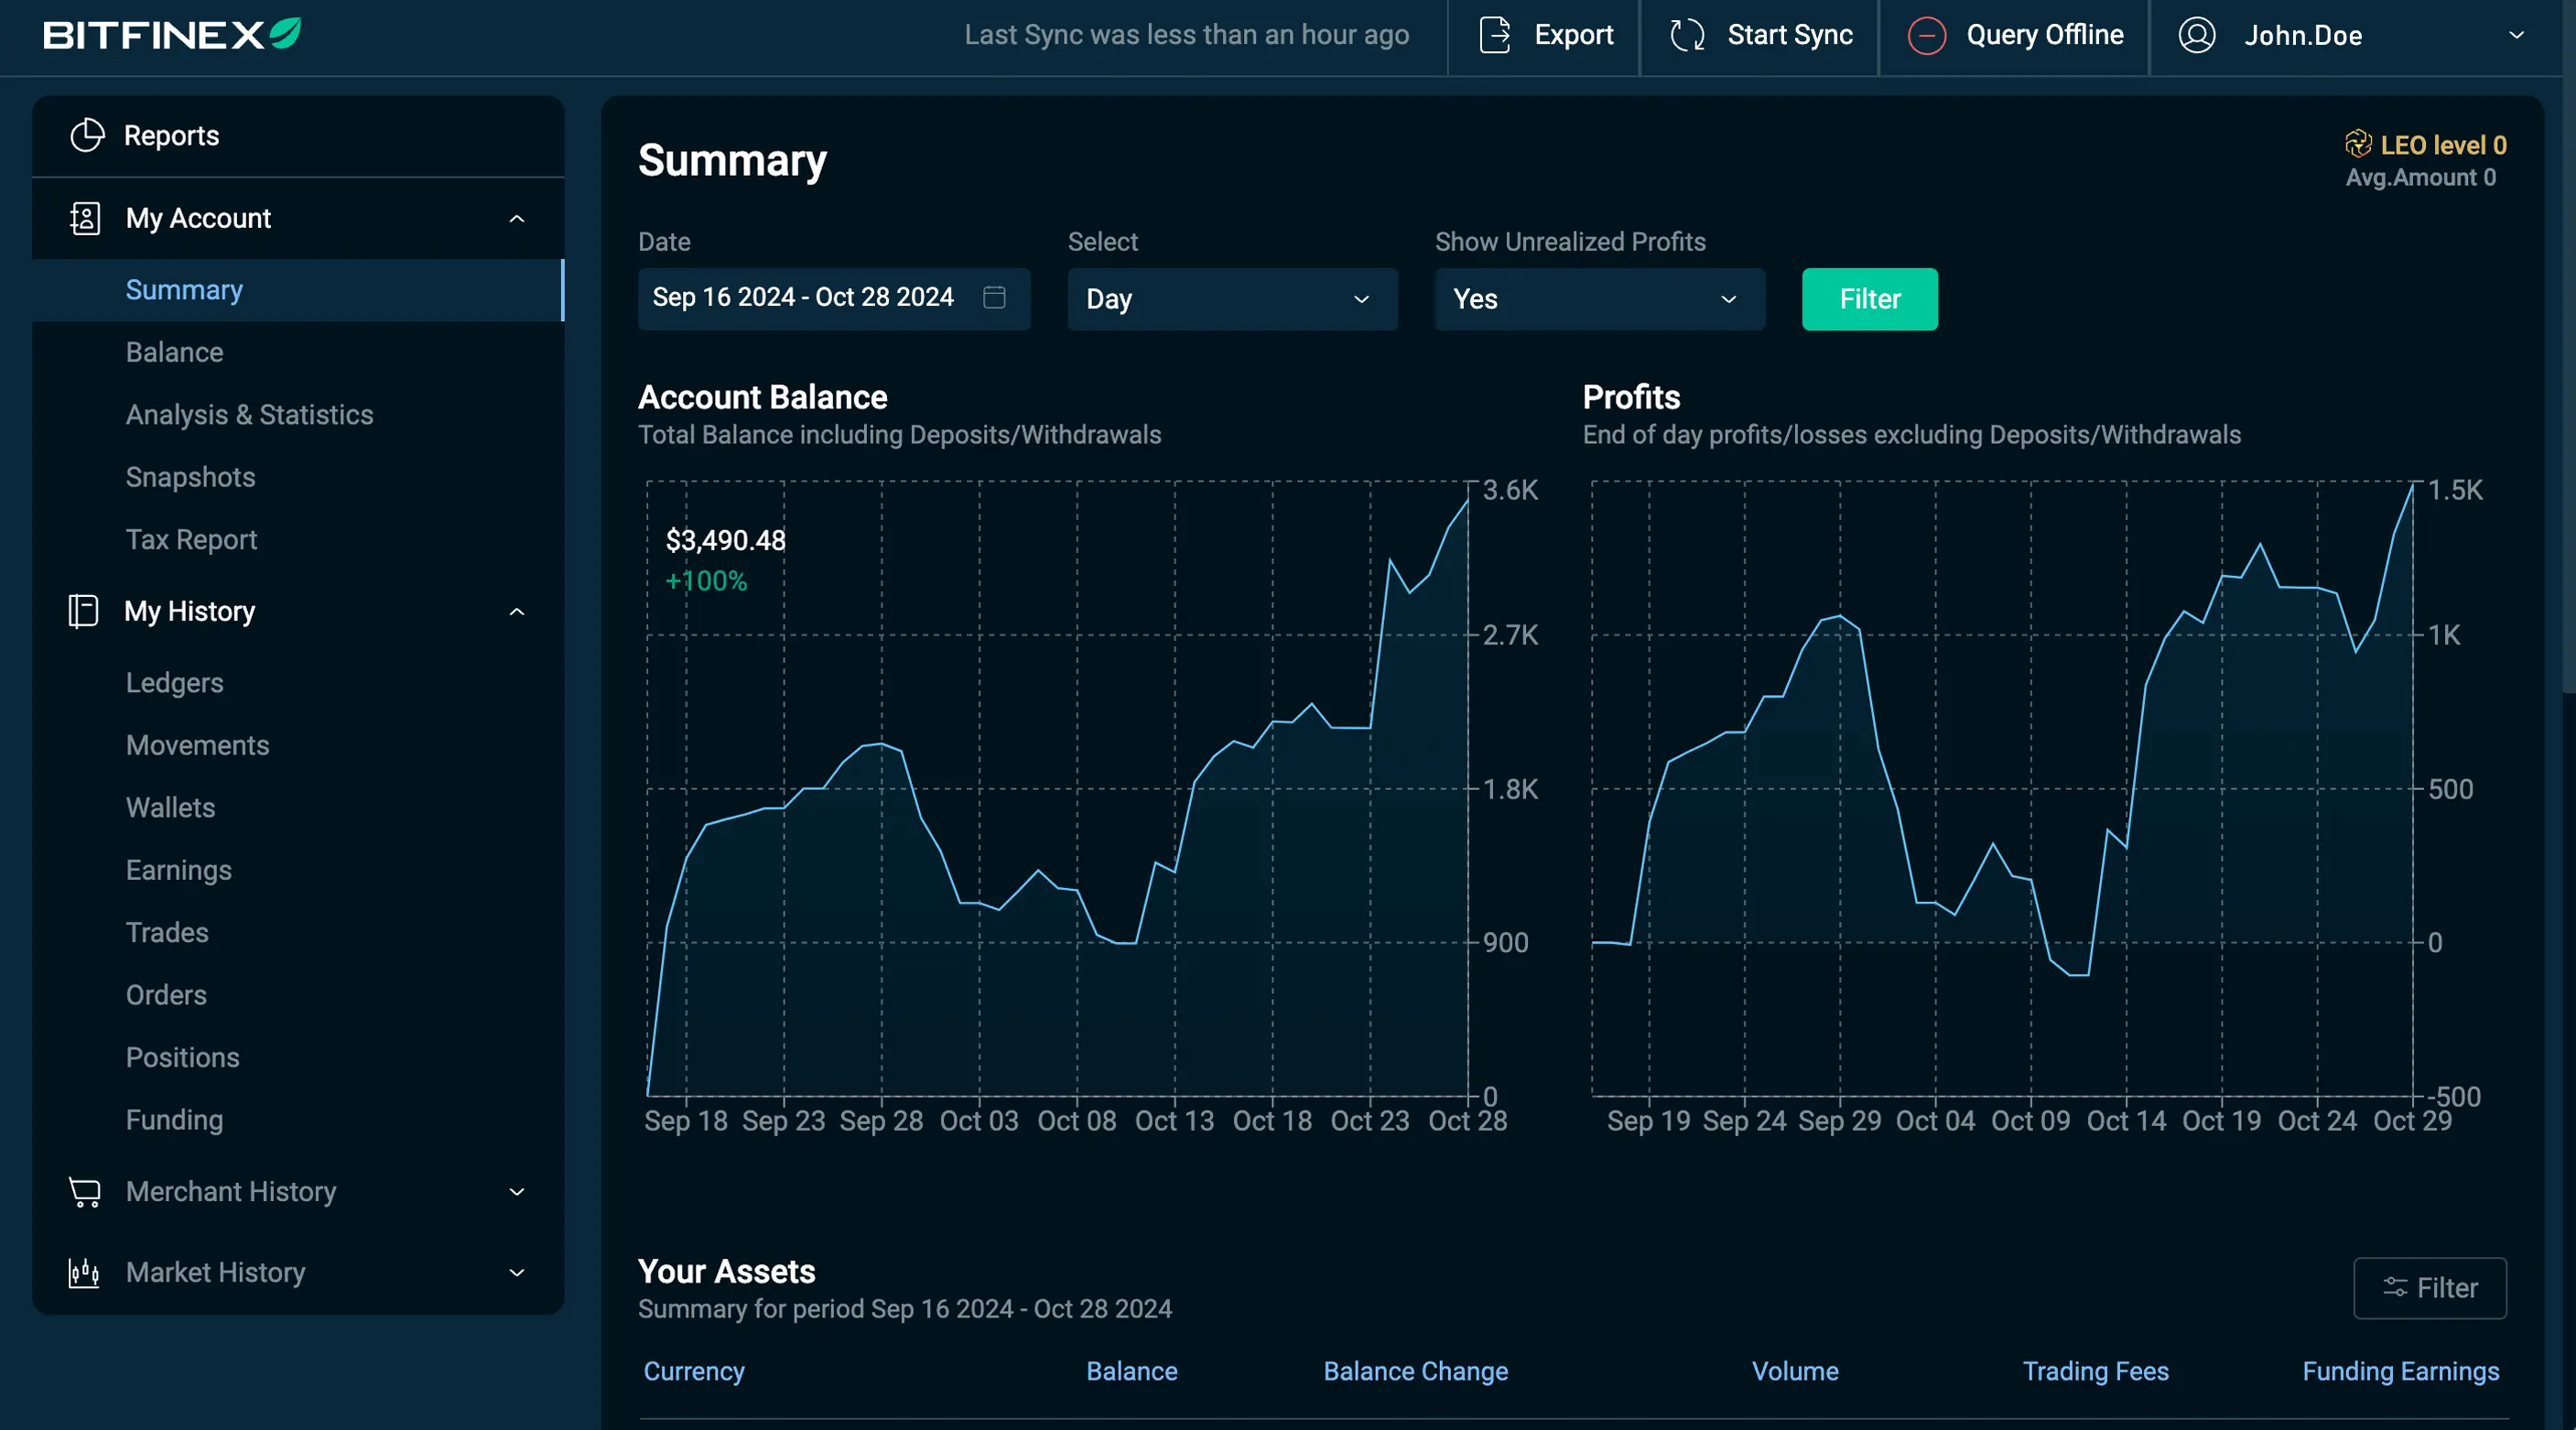
Task: Click the My Account badge icon
Action: coord(85,218)
